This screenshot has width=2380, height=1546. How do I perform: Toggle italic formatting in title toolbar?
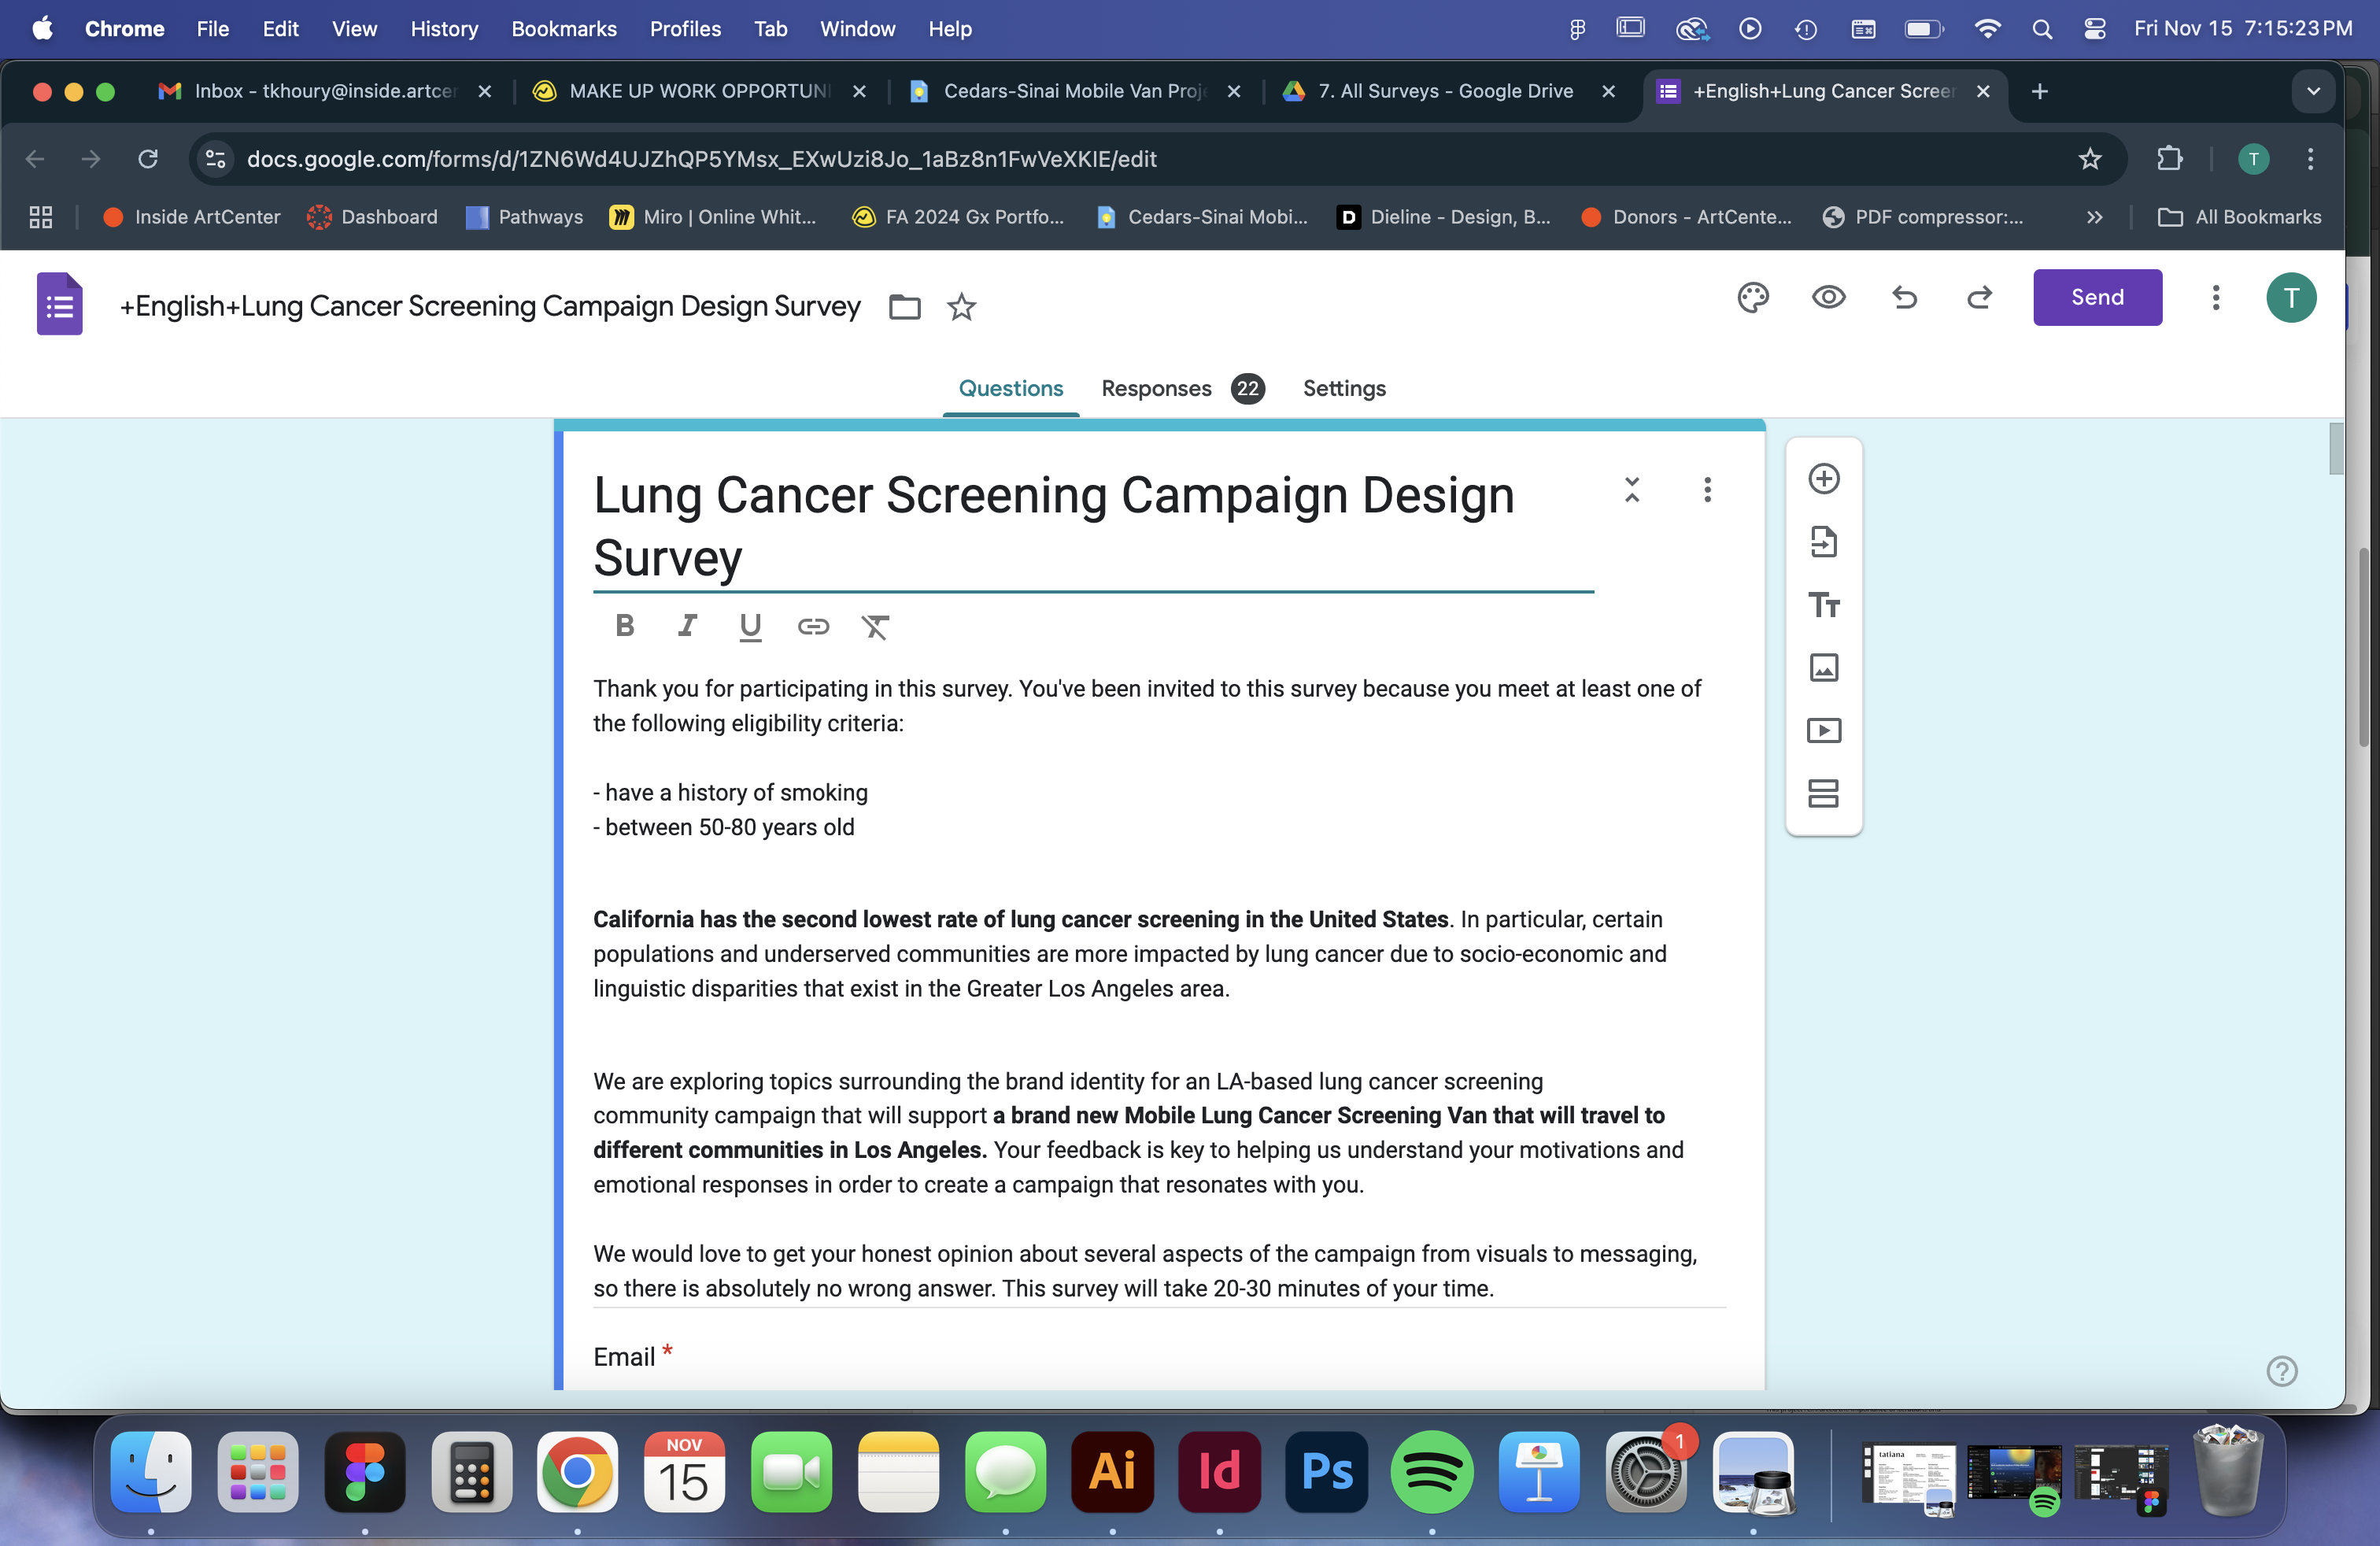coord(687,626)
